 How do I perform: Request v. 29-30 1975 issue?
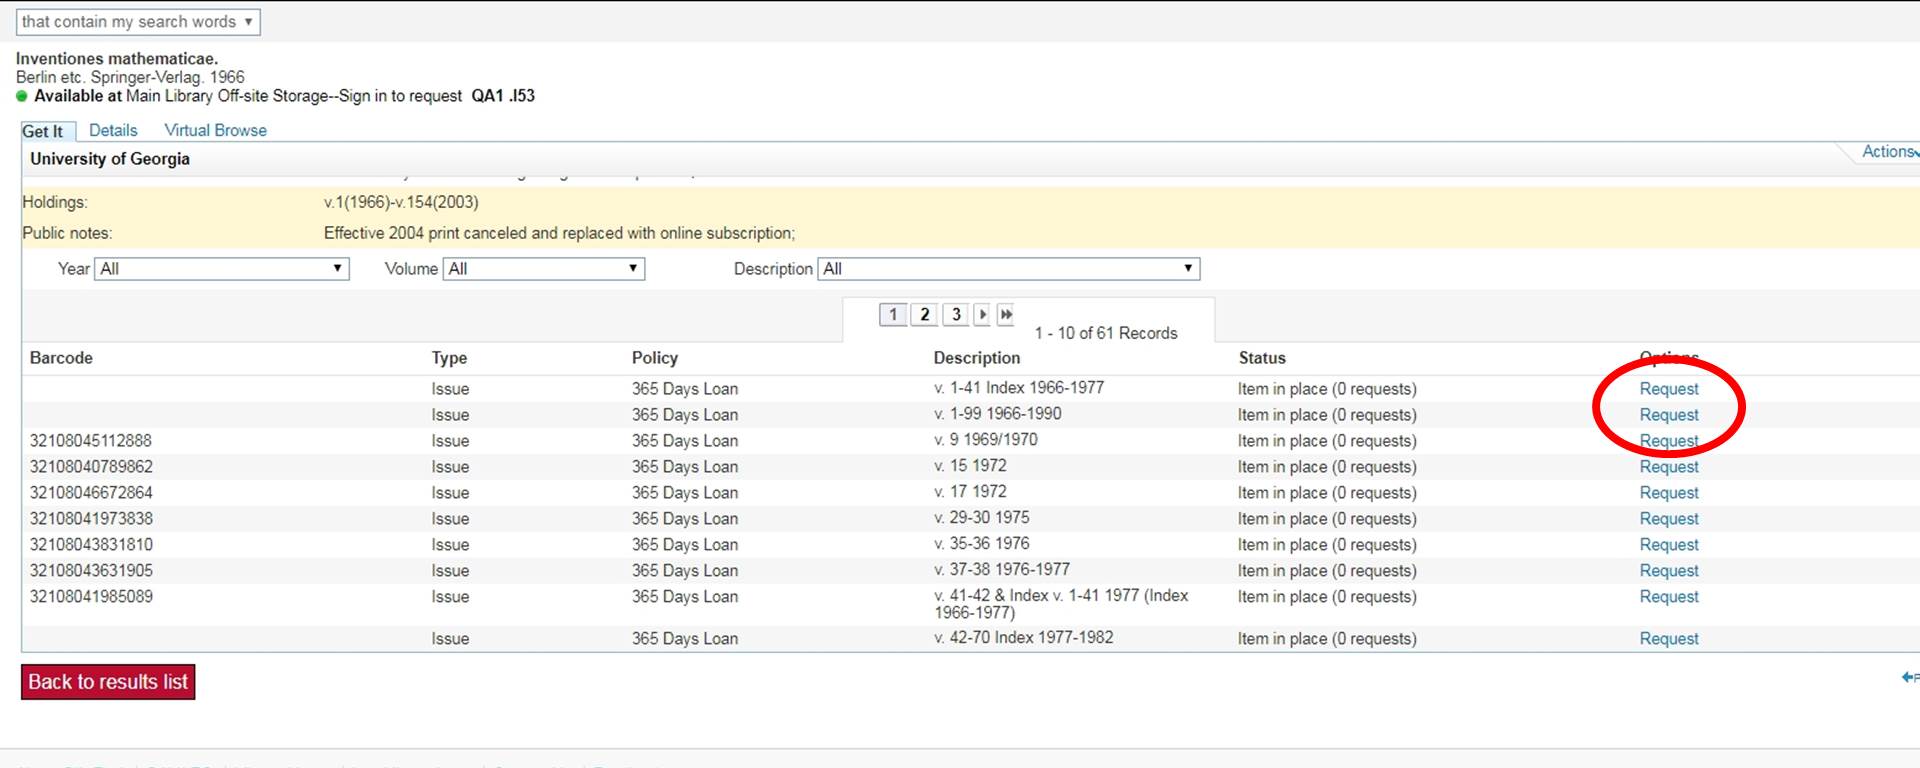1668,519
